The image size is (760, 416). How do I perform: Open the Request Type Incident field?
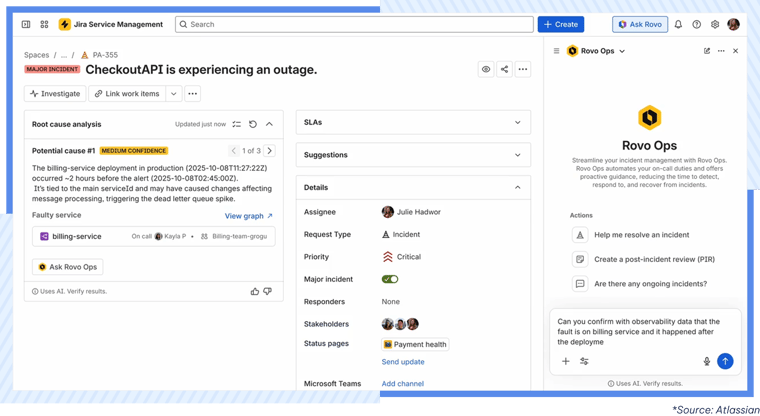click(401, 235)
